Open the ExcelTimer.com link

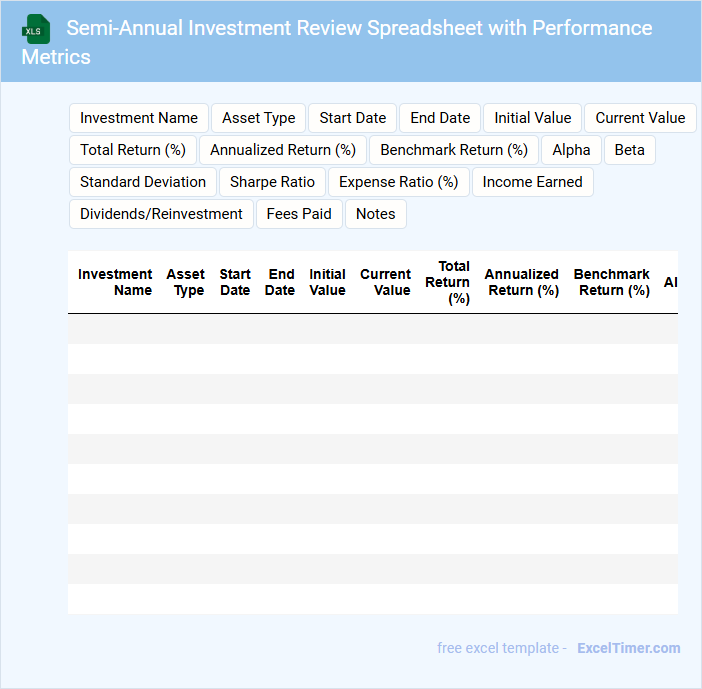[x=629, y=648]
